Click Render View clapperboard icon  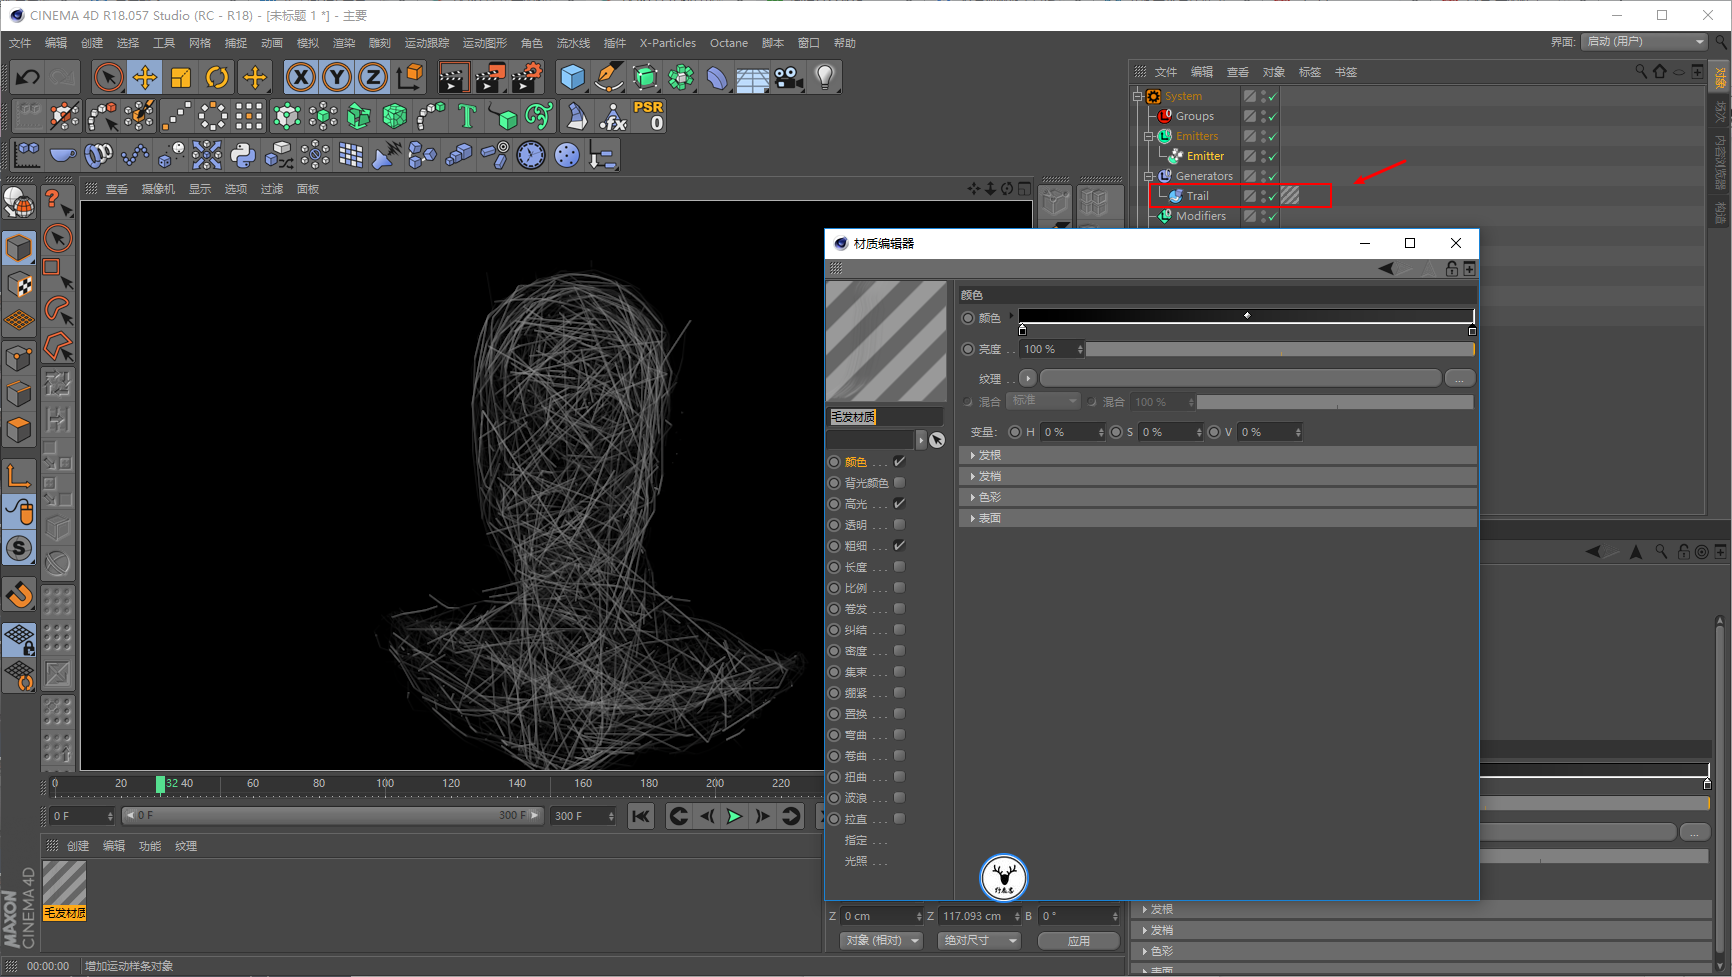453,77
